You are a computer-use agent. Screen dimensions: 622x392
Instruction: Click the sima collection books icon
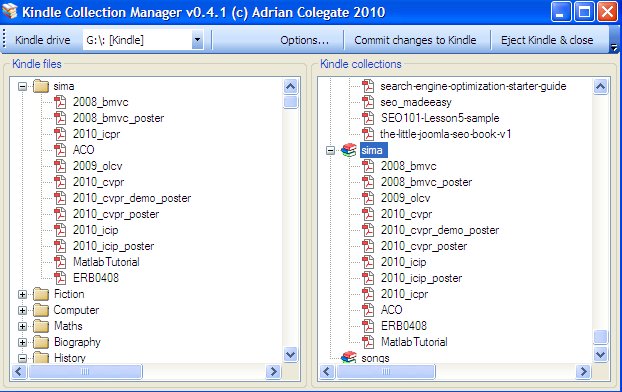tap(349, 150)
